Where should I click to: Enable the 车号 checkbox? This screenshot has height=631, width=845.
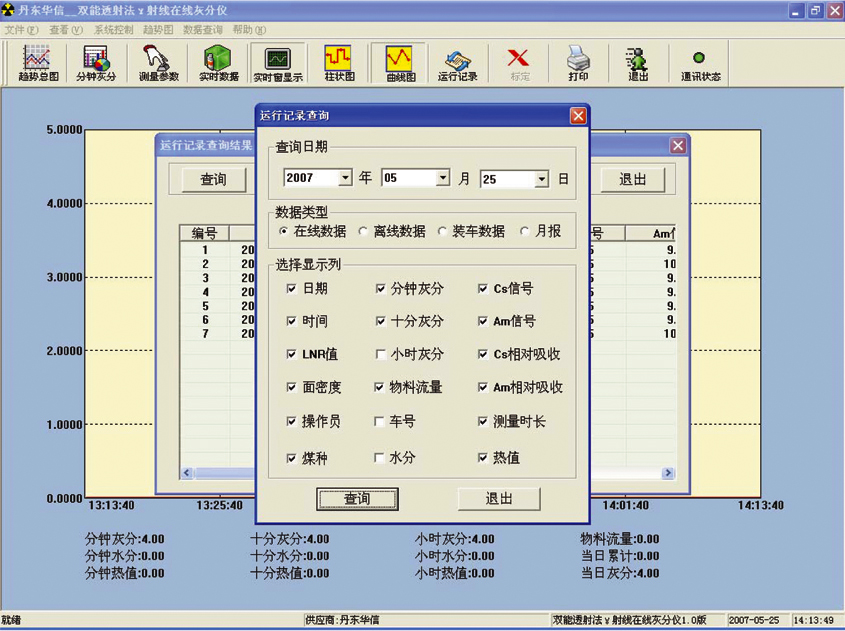click(x=379, y=421)
